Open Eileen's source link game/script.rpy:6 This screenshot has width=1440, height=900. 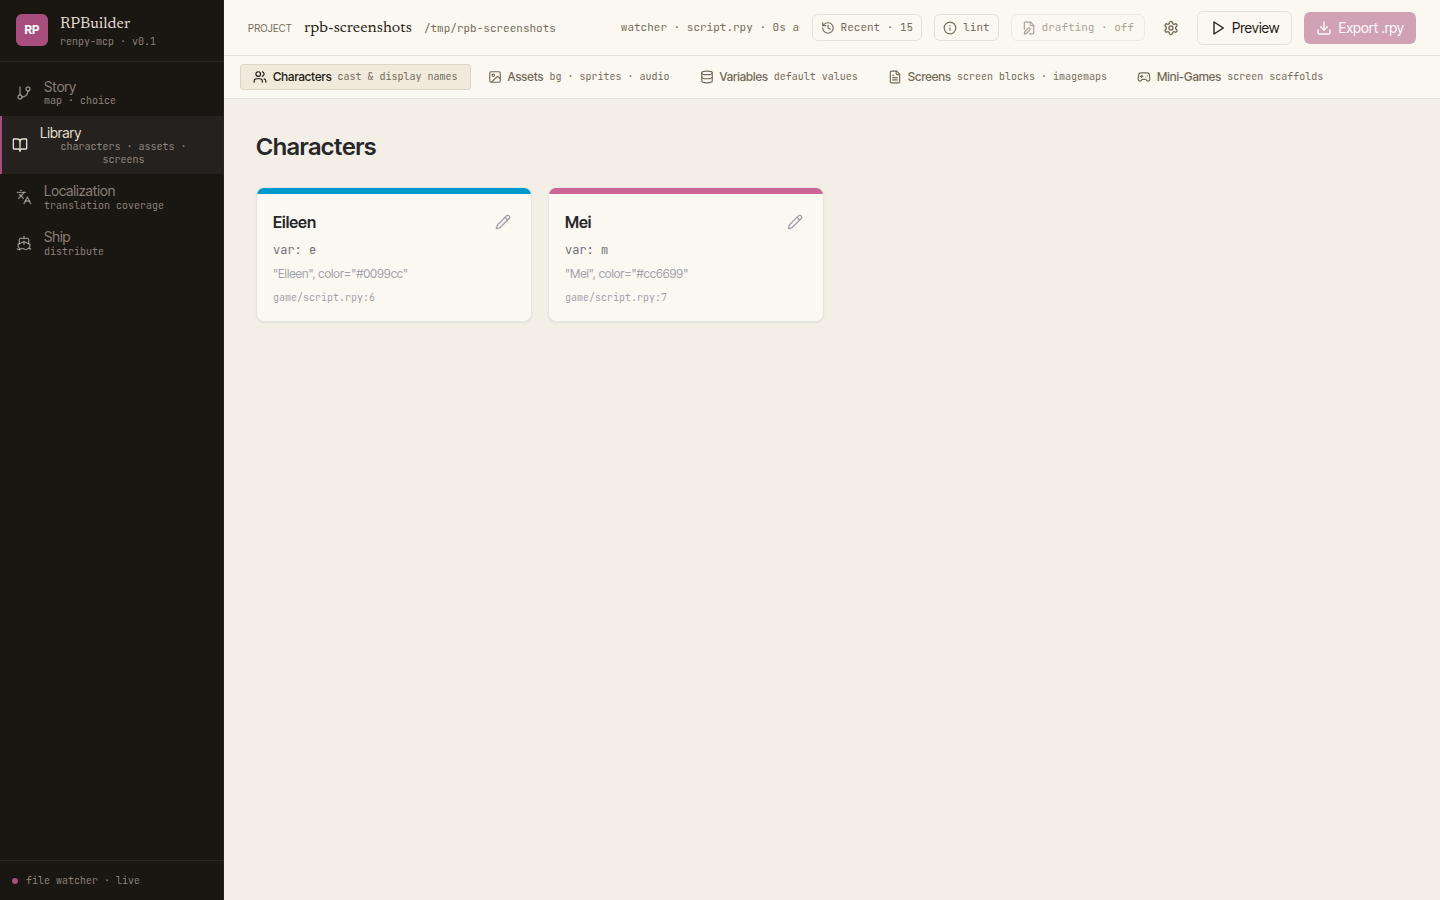[324, 298]
